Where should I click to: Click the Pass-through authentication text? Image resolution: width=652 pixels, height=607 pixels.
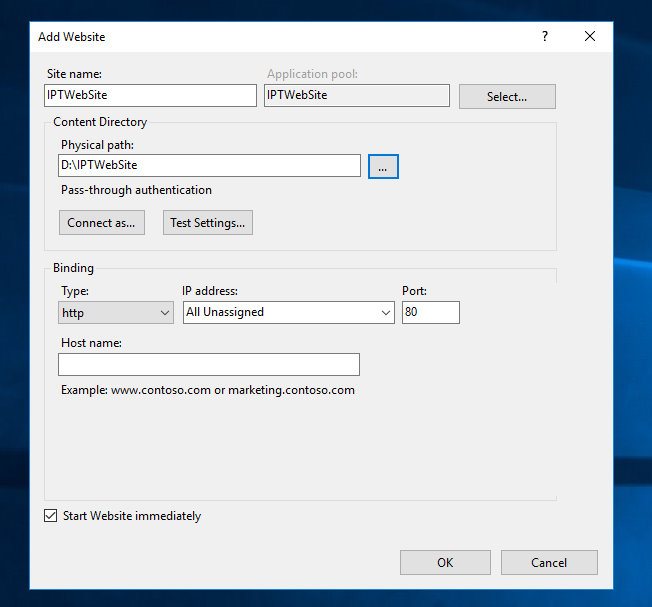(136, 190)
